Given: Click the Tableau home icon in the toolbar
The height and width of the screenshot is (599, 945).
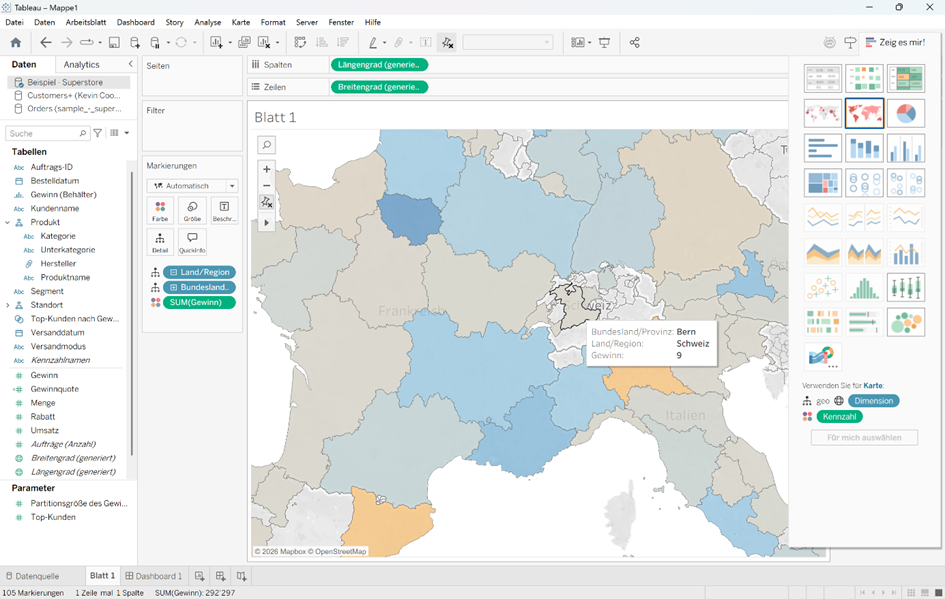Looking at the screenshot, I should click(15, 43).
